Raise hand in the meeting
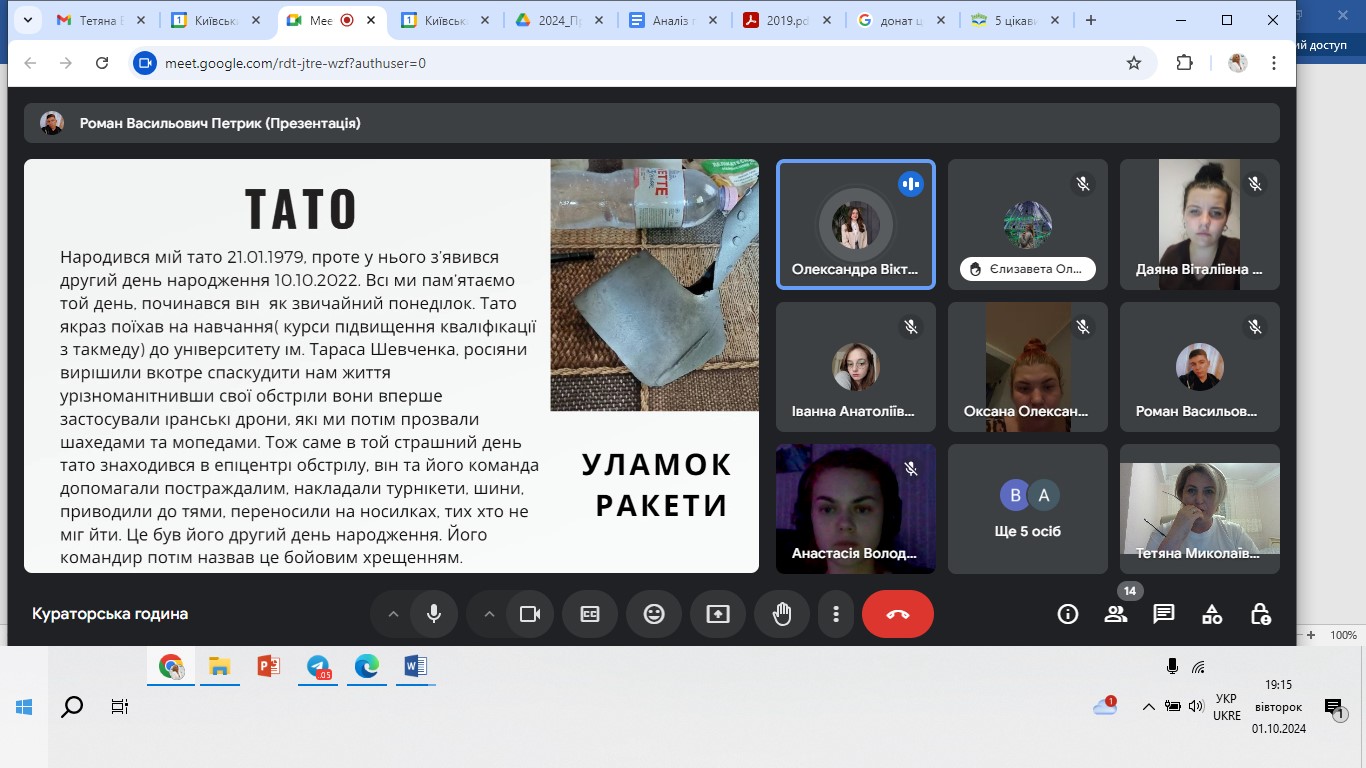The image size is (1366, 768). point(782,614)
